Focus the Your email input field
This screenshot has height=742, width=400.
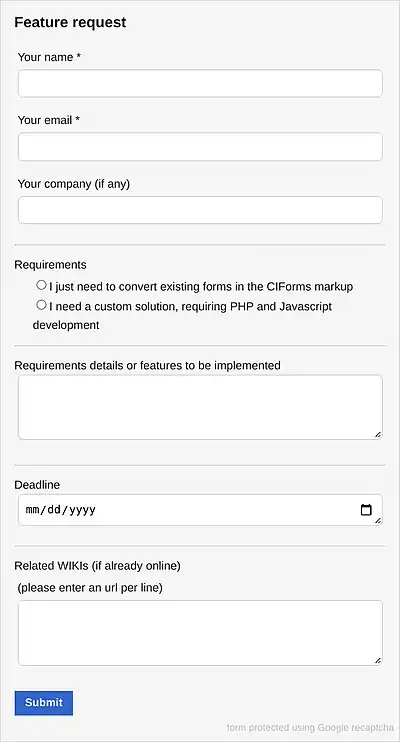pos(200,147)
